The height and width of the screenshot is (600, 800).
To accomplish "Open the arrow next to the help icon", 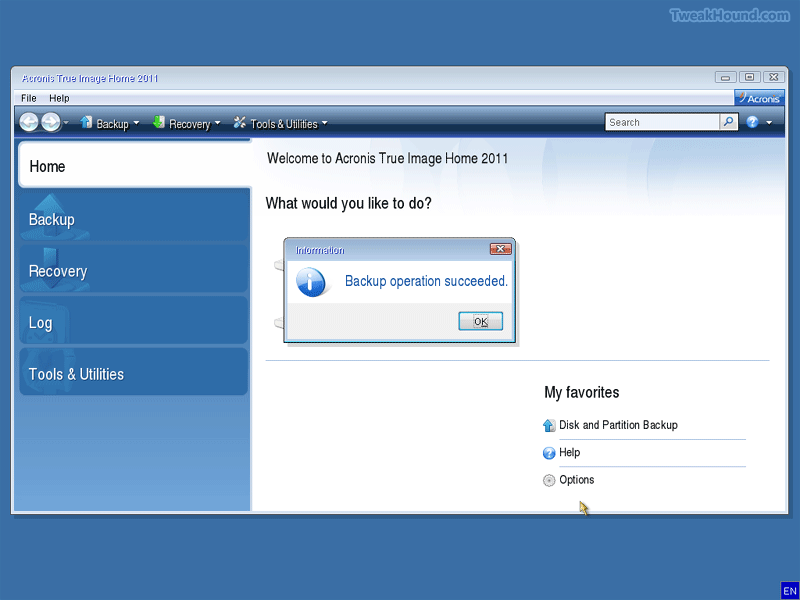I will click(769, 123).
